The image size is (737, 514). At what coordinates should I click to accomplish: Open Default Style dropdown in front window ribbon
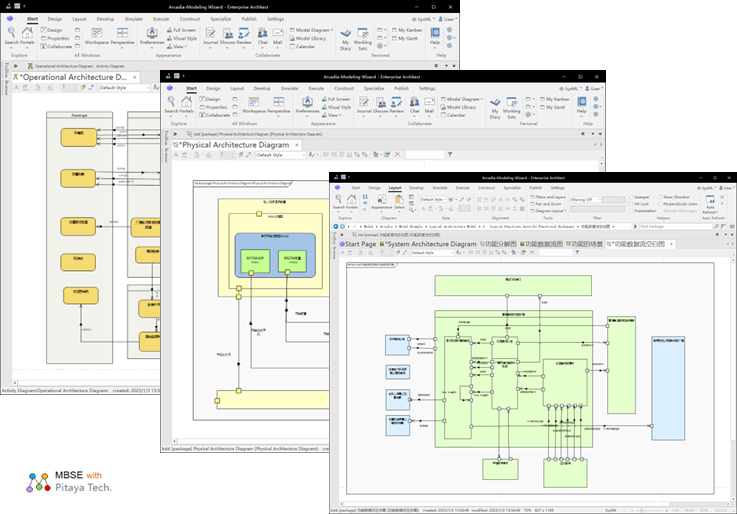pyautogui.click(x=433, y=200)
